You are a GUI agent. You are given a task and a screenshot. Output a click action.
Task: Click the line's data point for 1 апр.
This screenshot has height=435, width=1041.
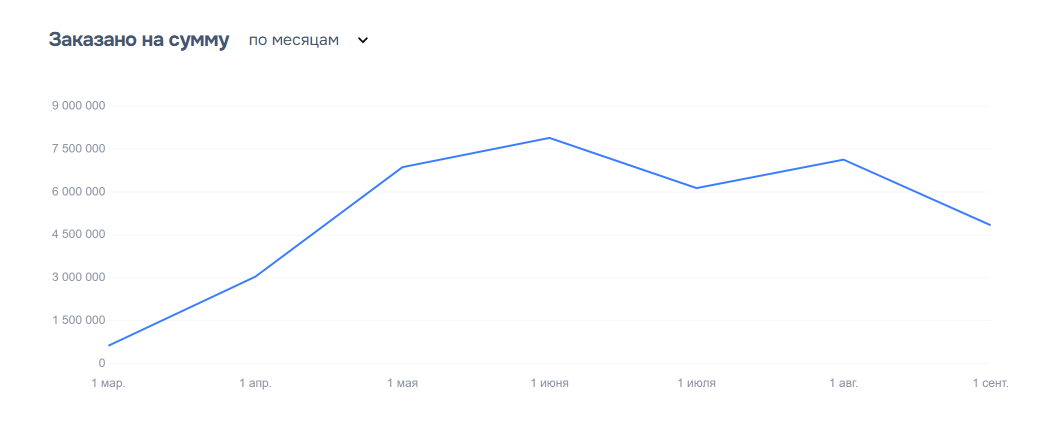tap(255, 277)
